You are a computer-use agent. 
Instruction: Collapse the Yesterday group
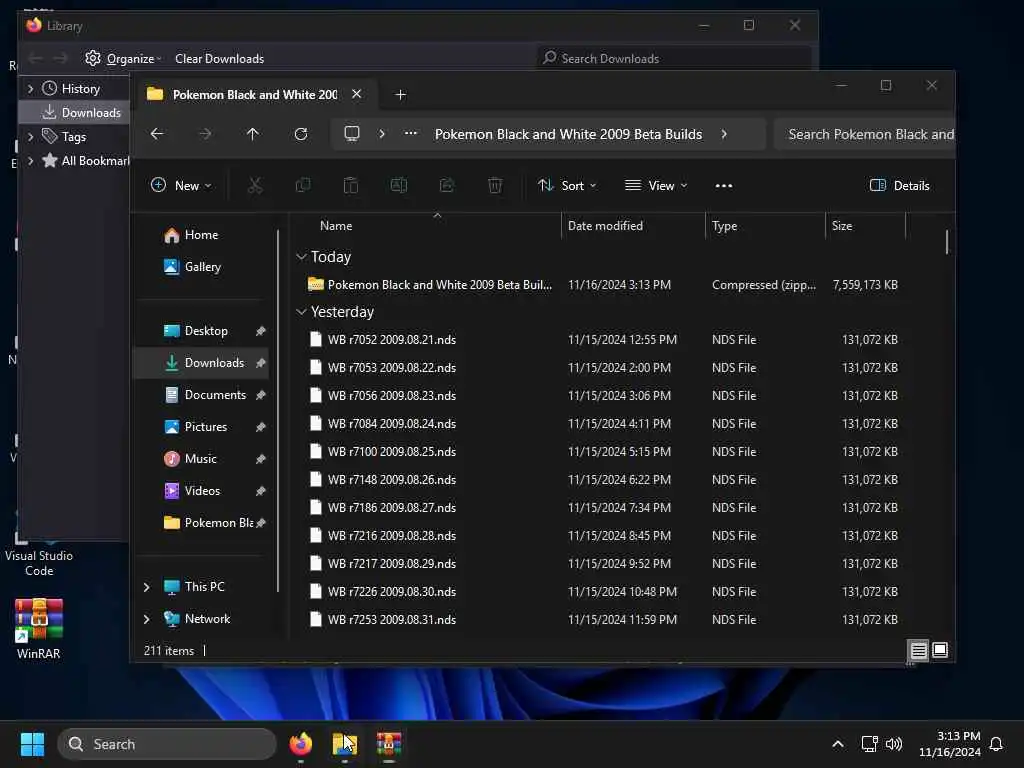301,312
